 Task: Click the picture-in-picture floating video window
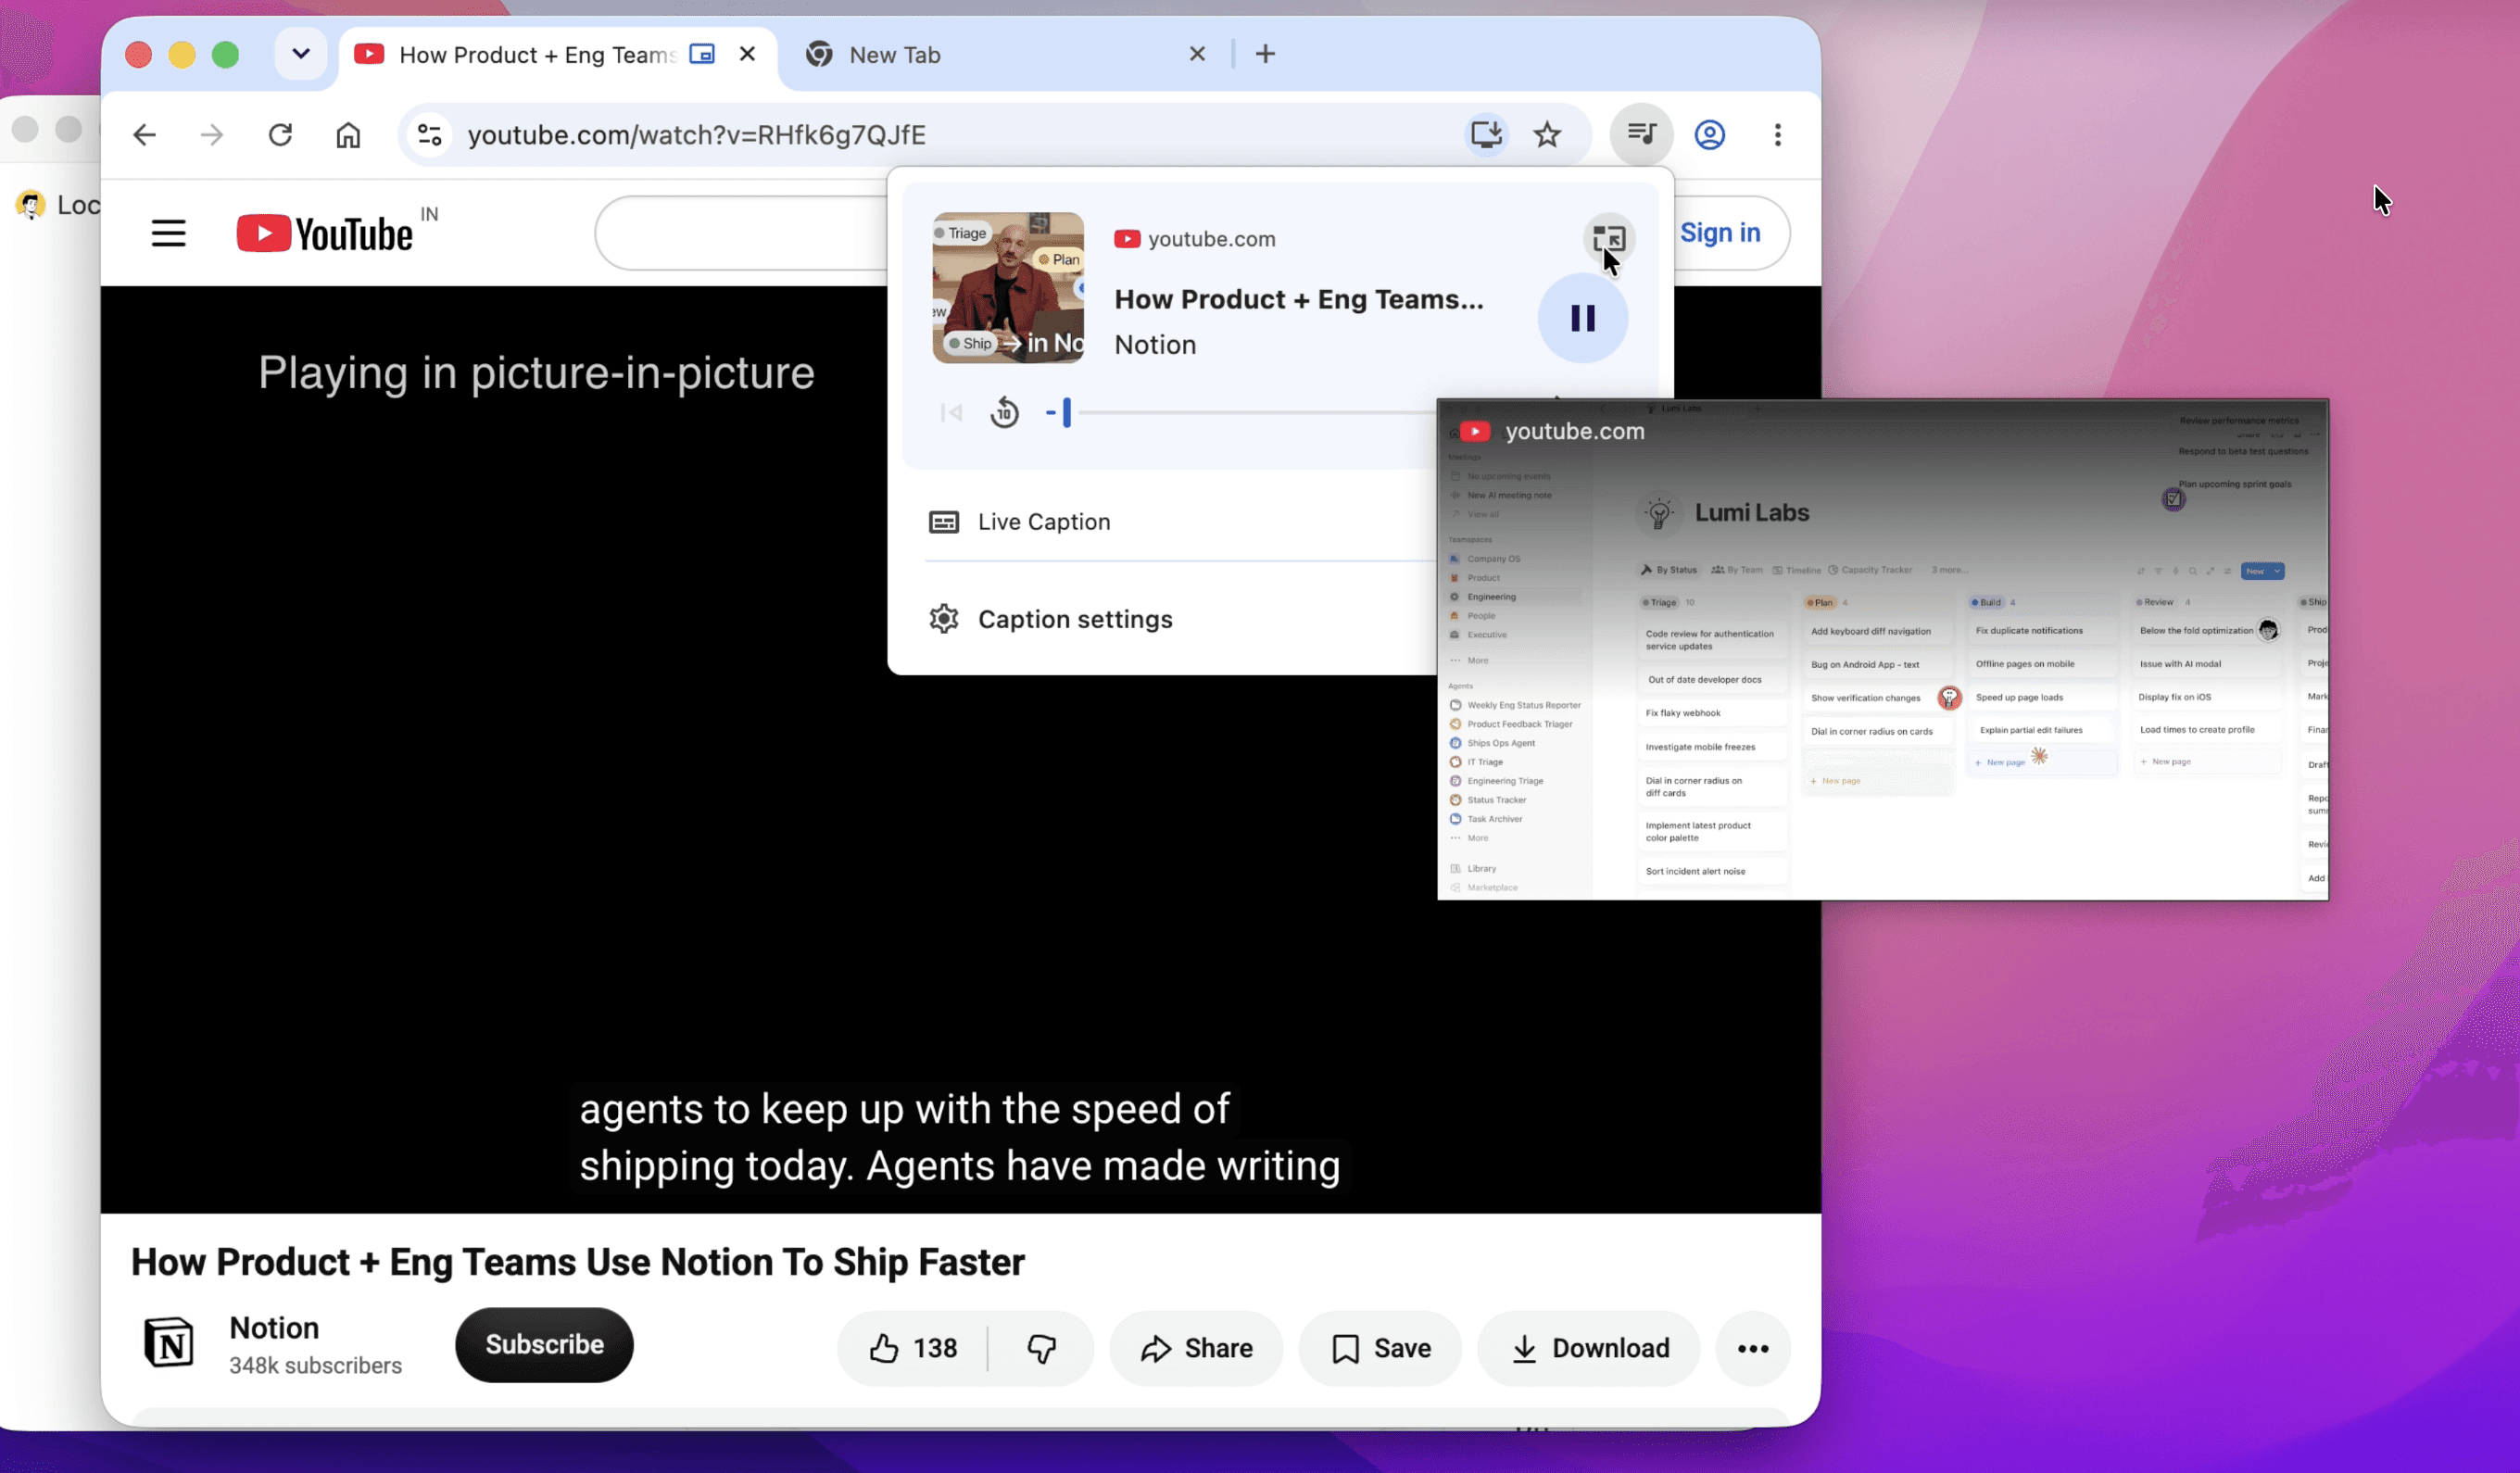(1882, 650)
